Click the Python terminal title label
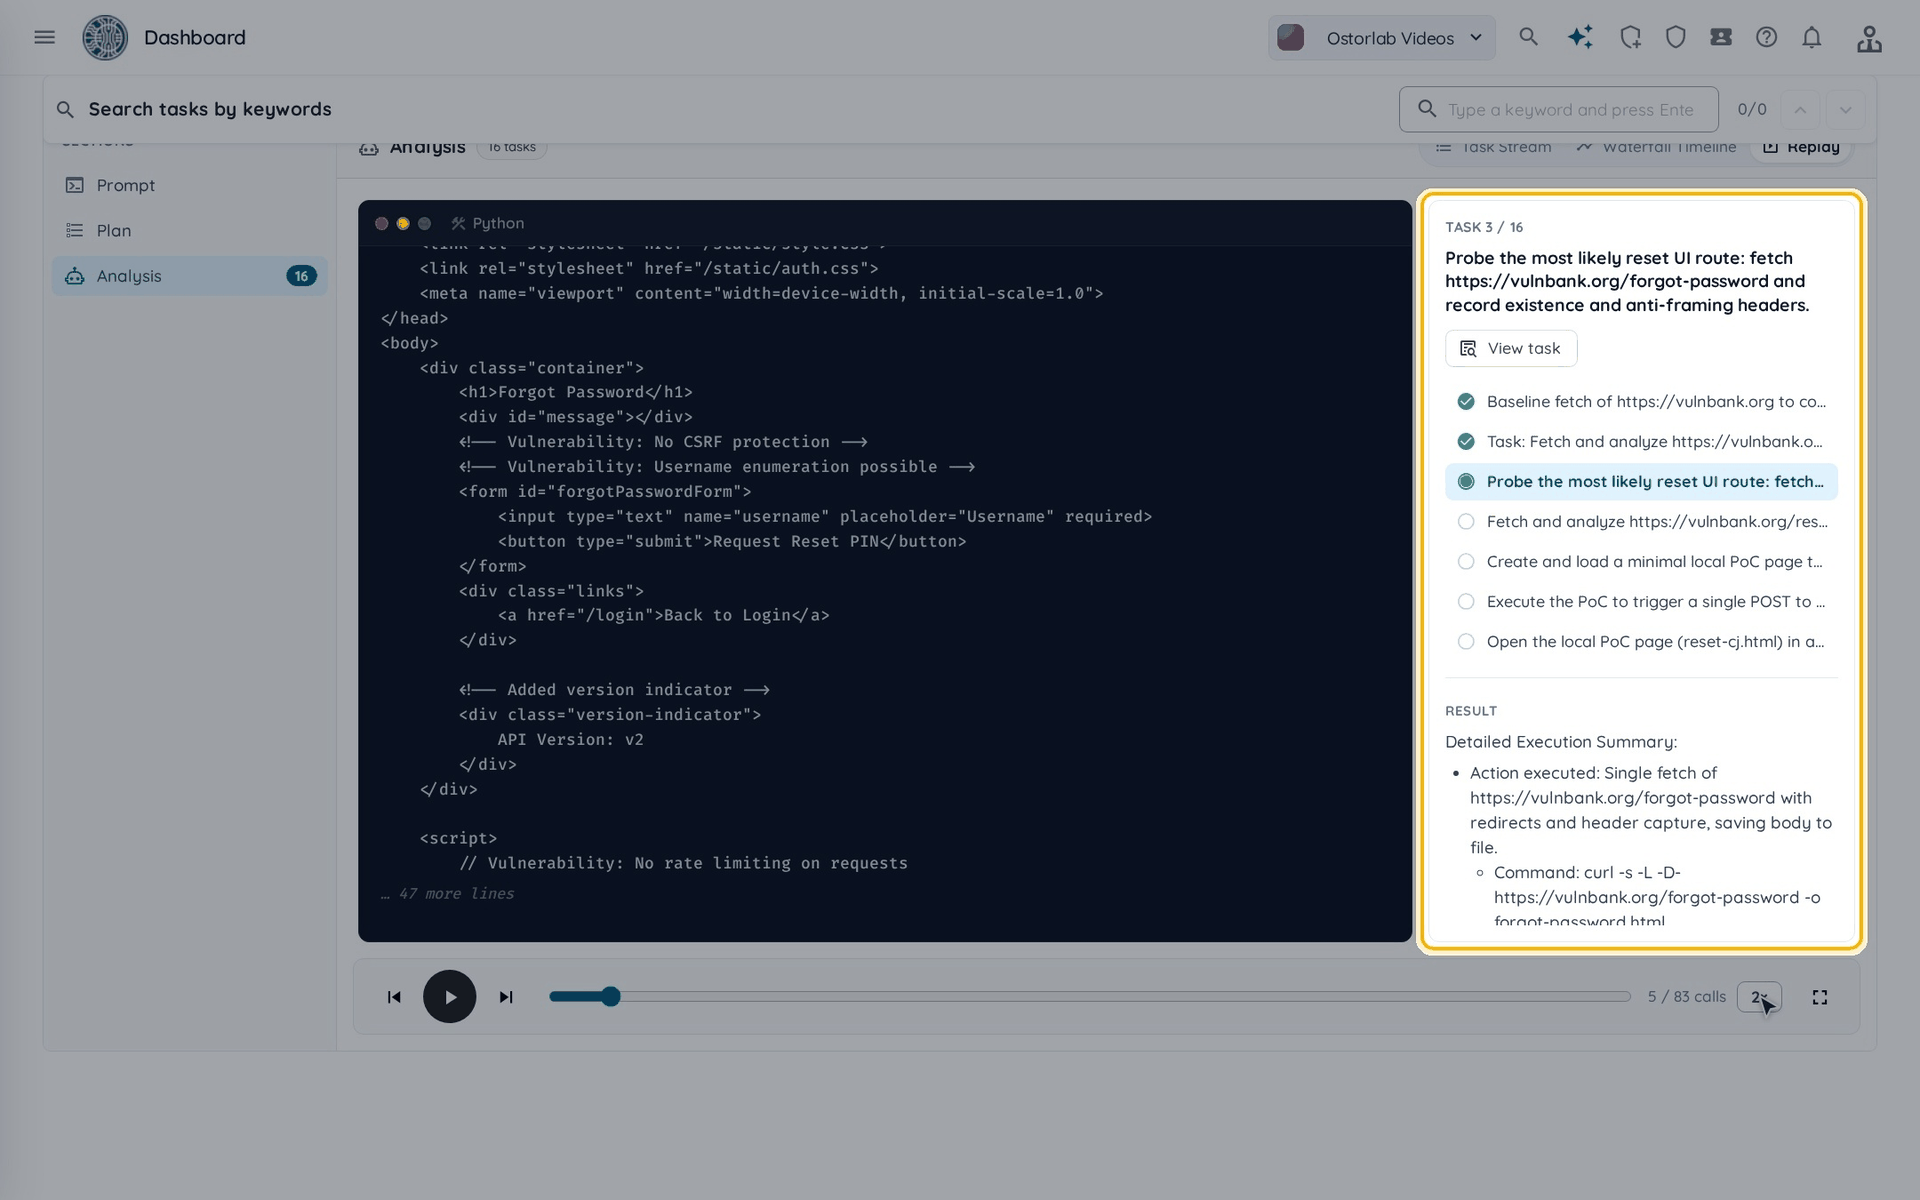 pos(498,224)
